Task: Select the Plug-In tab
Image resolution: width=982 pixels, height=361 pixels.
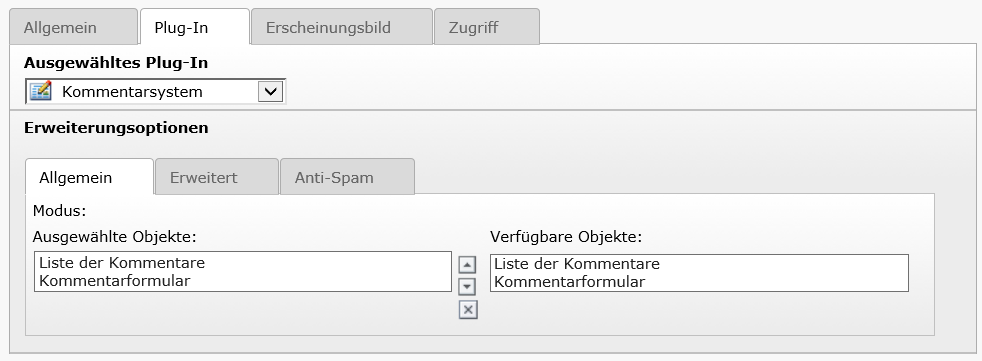Action: tap(181, 28)
